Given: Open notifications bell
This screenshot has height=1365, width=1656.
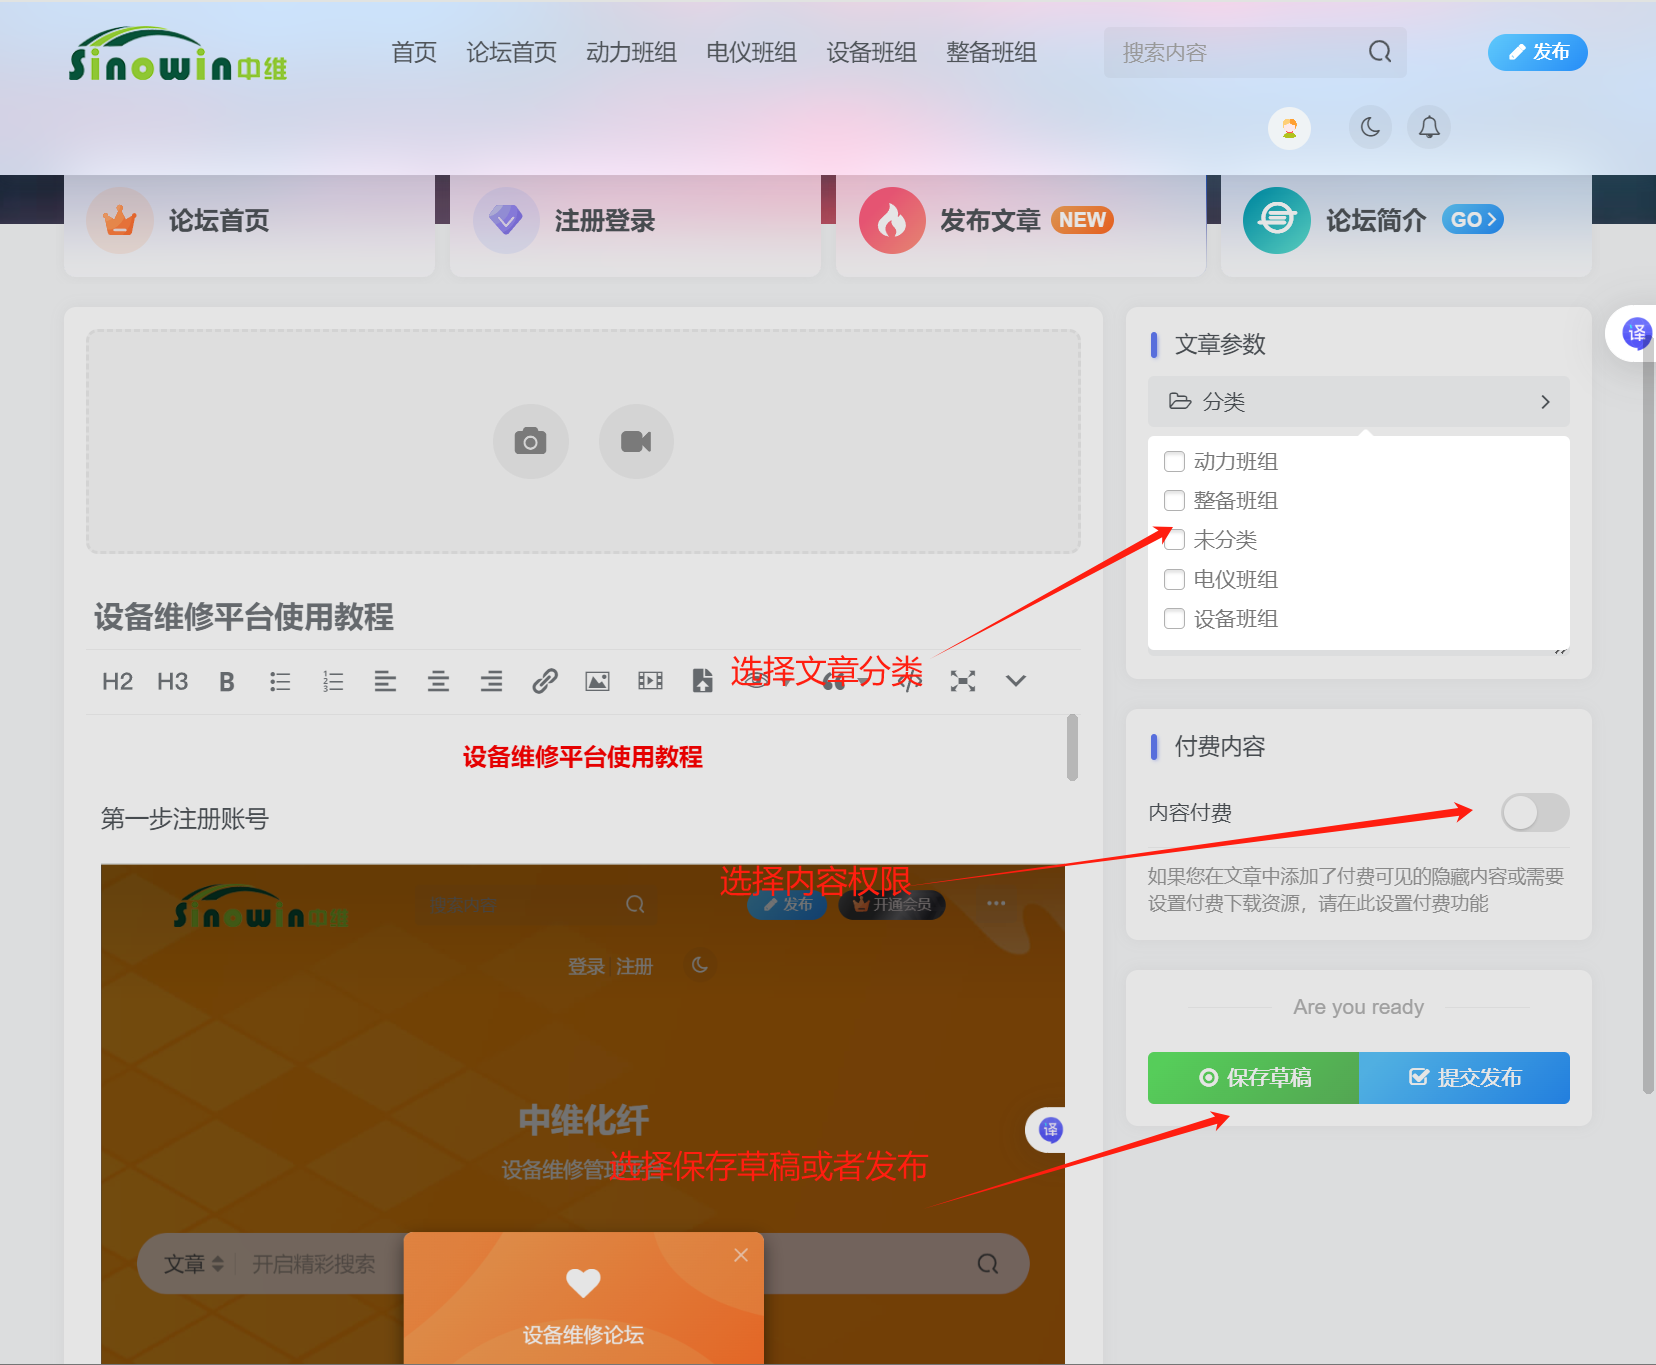Looking at the screenshot, I should [x=1429, y=128].
